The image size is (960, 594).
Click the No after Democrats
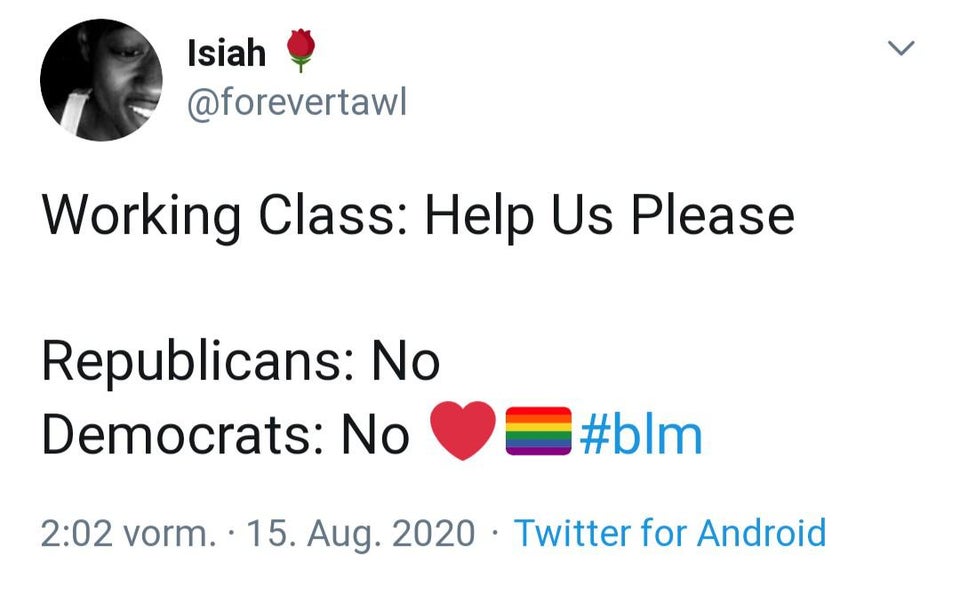375,434
